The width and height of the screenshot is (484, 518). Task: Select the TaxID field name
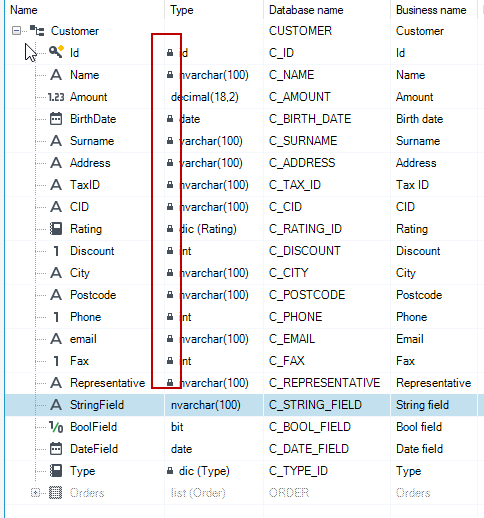tap(85, 185)
